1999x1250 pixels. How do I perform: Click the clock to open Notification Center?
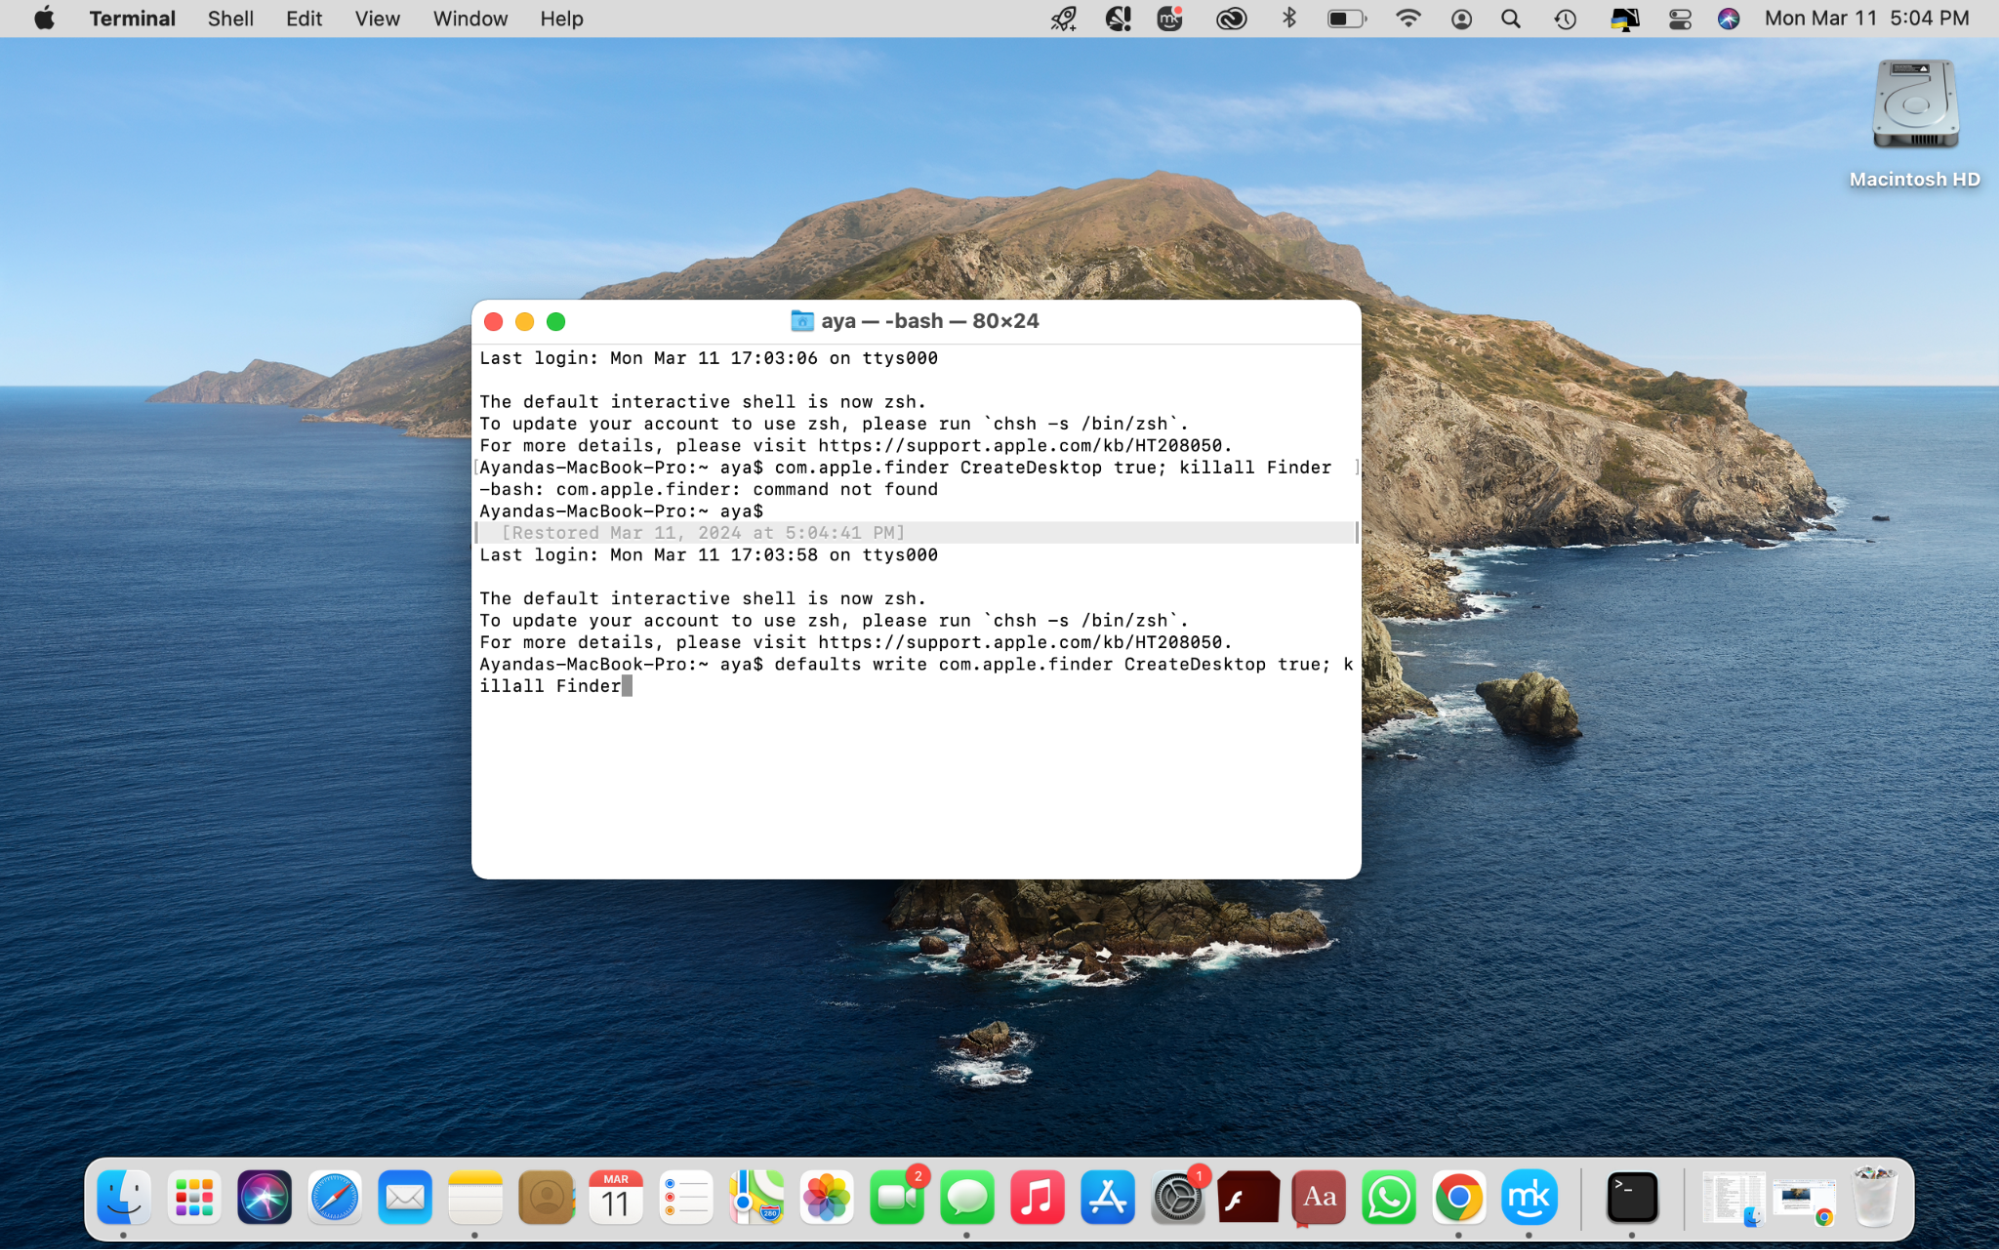(x=1865, y=18)
